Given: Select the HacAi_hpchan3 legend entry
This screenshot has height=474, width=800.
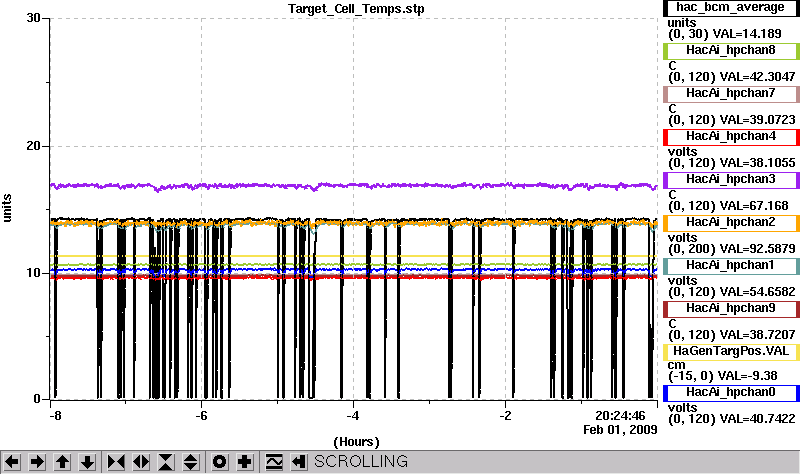Looking at the screenshot, I should [731, 180].
